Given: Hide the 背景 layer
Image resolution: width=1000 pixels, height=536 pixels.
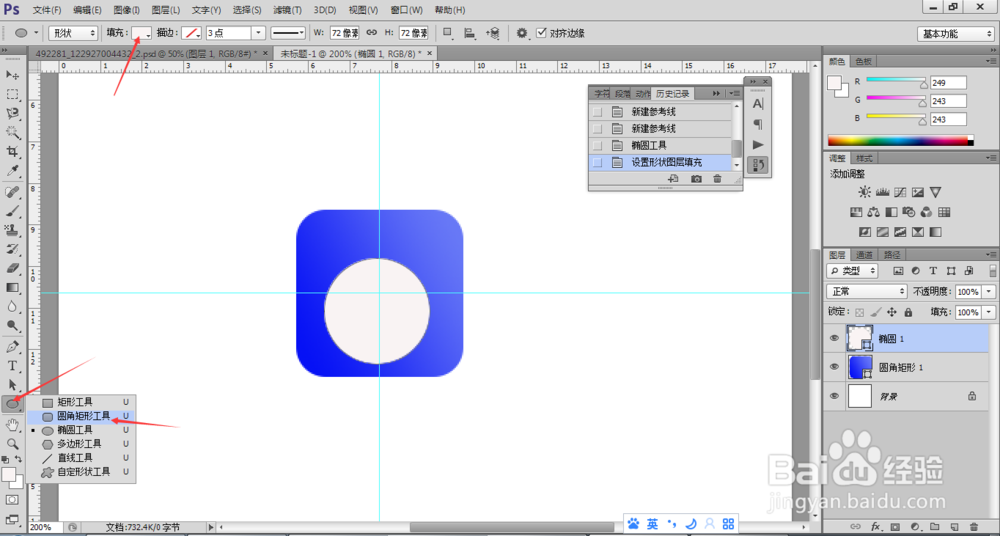Looking at the screenshot, I should pyautogui.click(x=834, y=396).
